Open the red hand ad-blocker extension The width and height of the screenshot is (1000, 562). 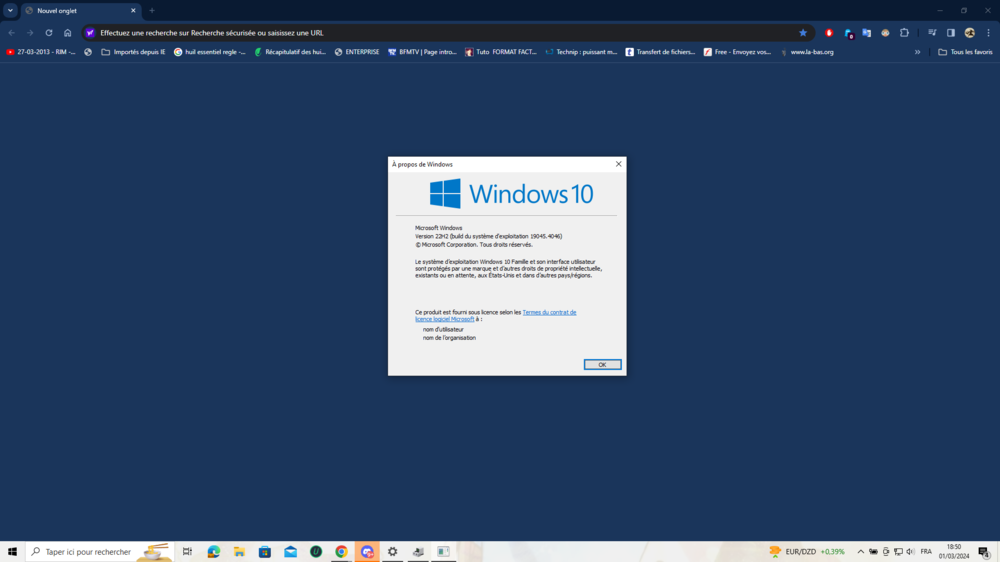(x=829, y=33)
